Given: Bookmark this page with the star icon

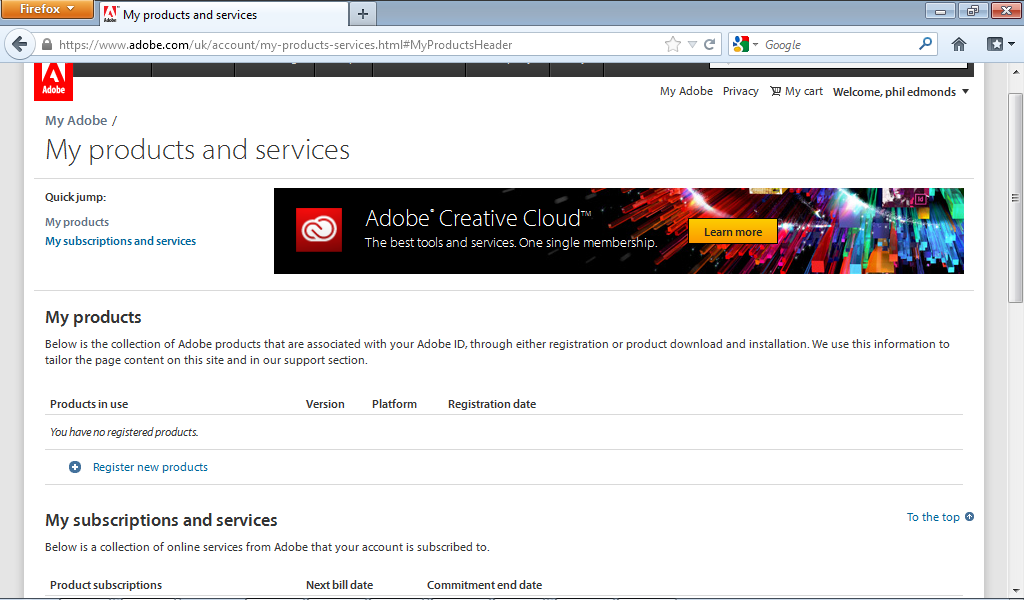Looking at the screenshot, I should point(673,44).
